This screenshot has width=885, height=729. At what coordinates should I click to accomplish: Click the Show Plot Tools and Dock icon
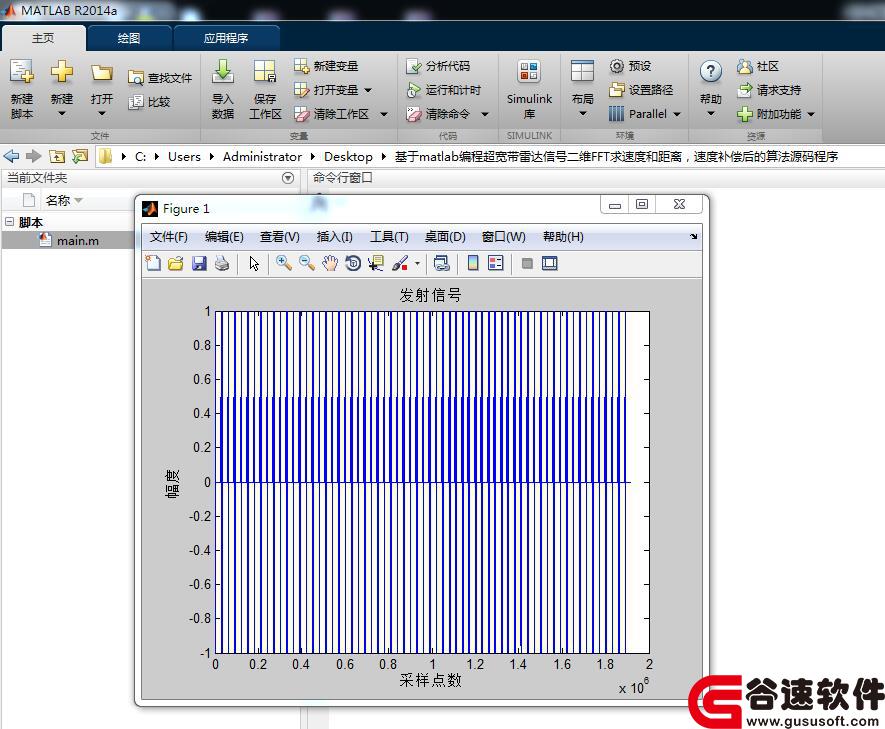pos(550,264)
